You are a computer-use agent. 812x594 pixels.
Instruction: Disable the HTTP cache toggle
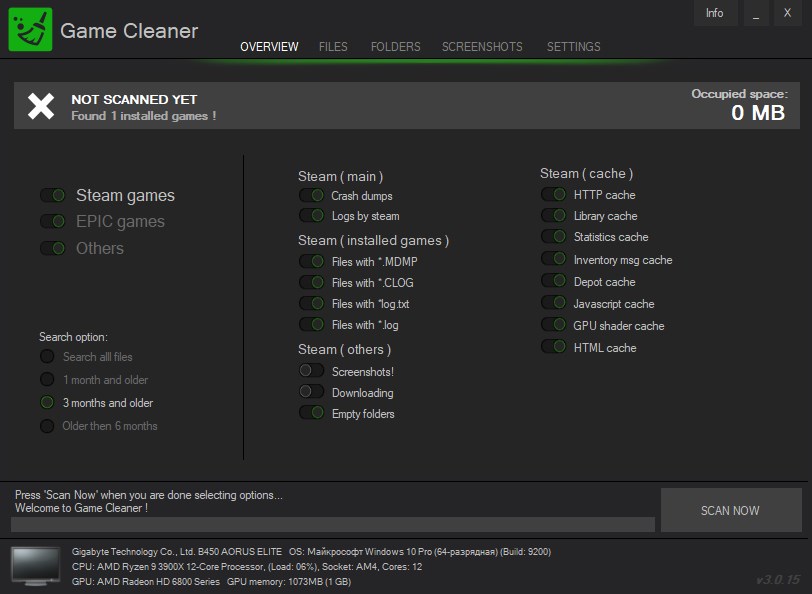tap(554, 194)
